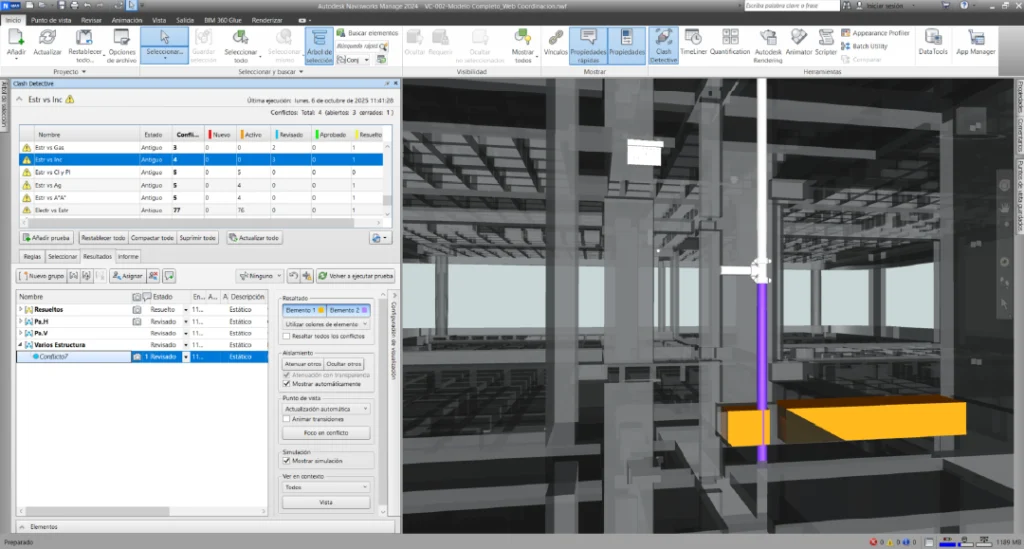Click the Seleccionar todo icon
The width and height of the screenshot is (1024, 549).
pyautogui.click(x=240, y=39)
